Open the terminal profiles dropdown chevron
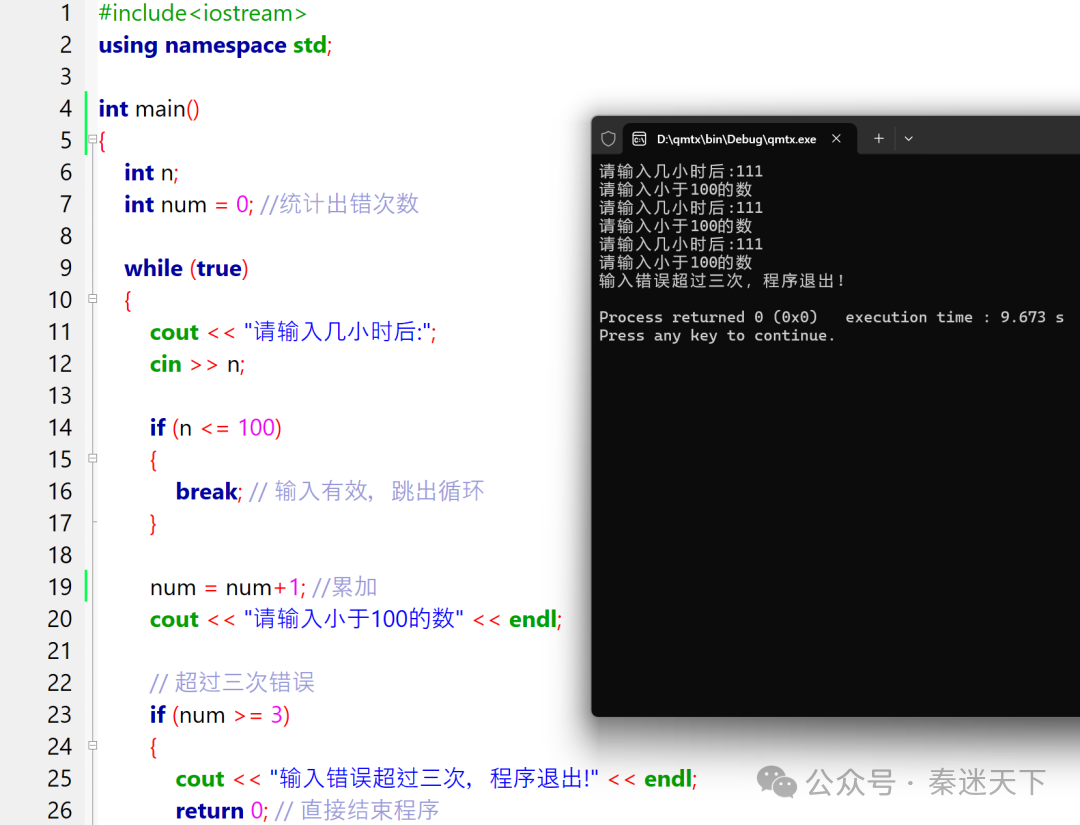Image resolution: width=1080 pixels, height=825 pixels. pyautogui.click(x=908, y=138)
